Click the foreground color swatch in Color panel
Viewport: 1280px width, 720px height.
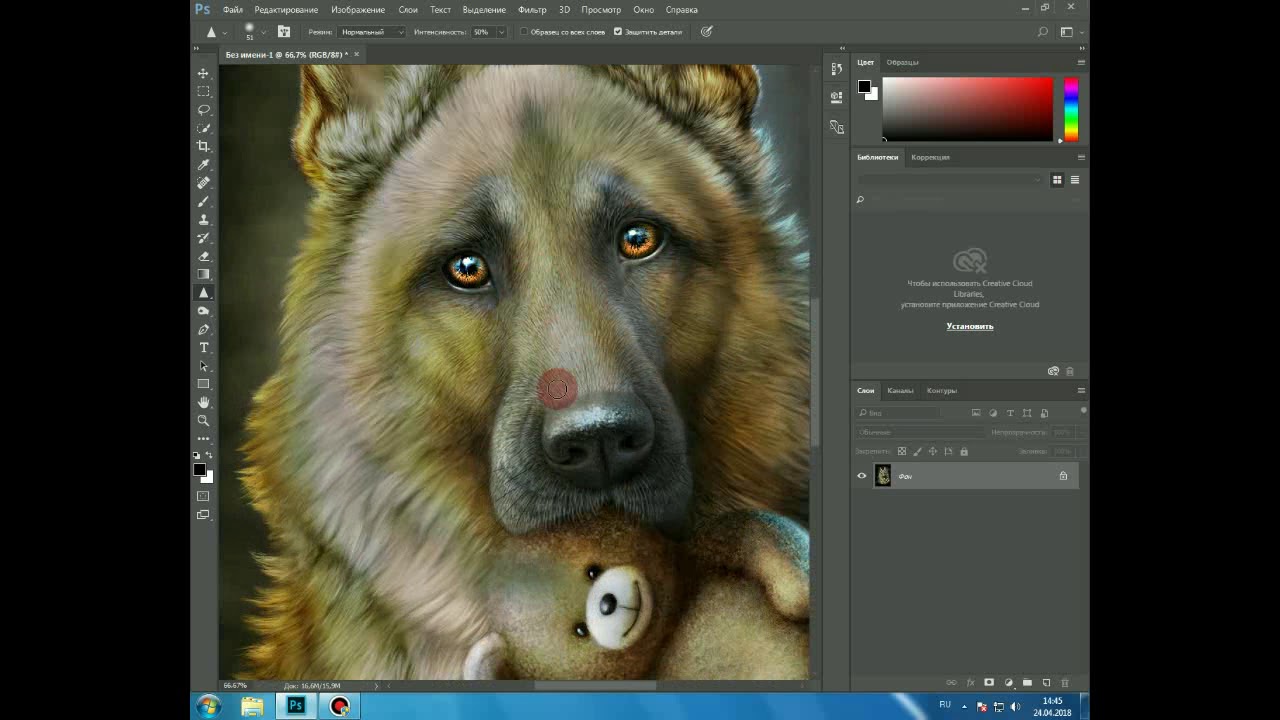tap(864, 87)
